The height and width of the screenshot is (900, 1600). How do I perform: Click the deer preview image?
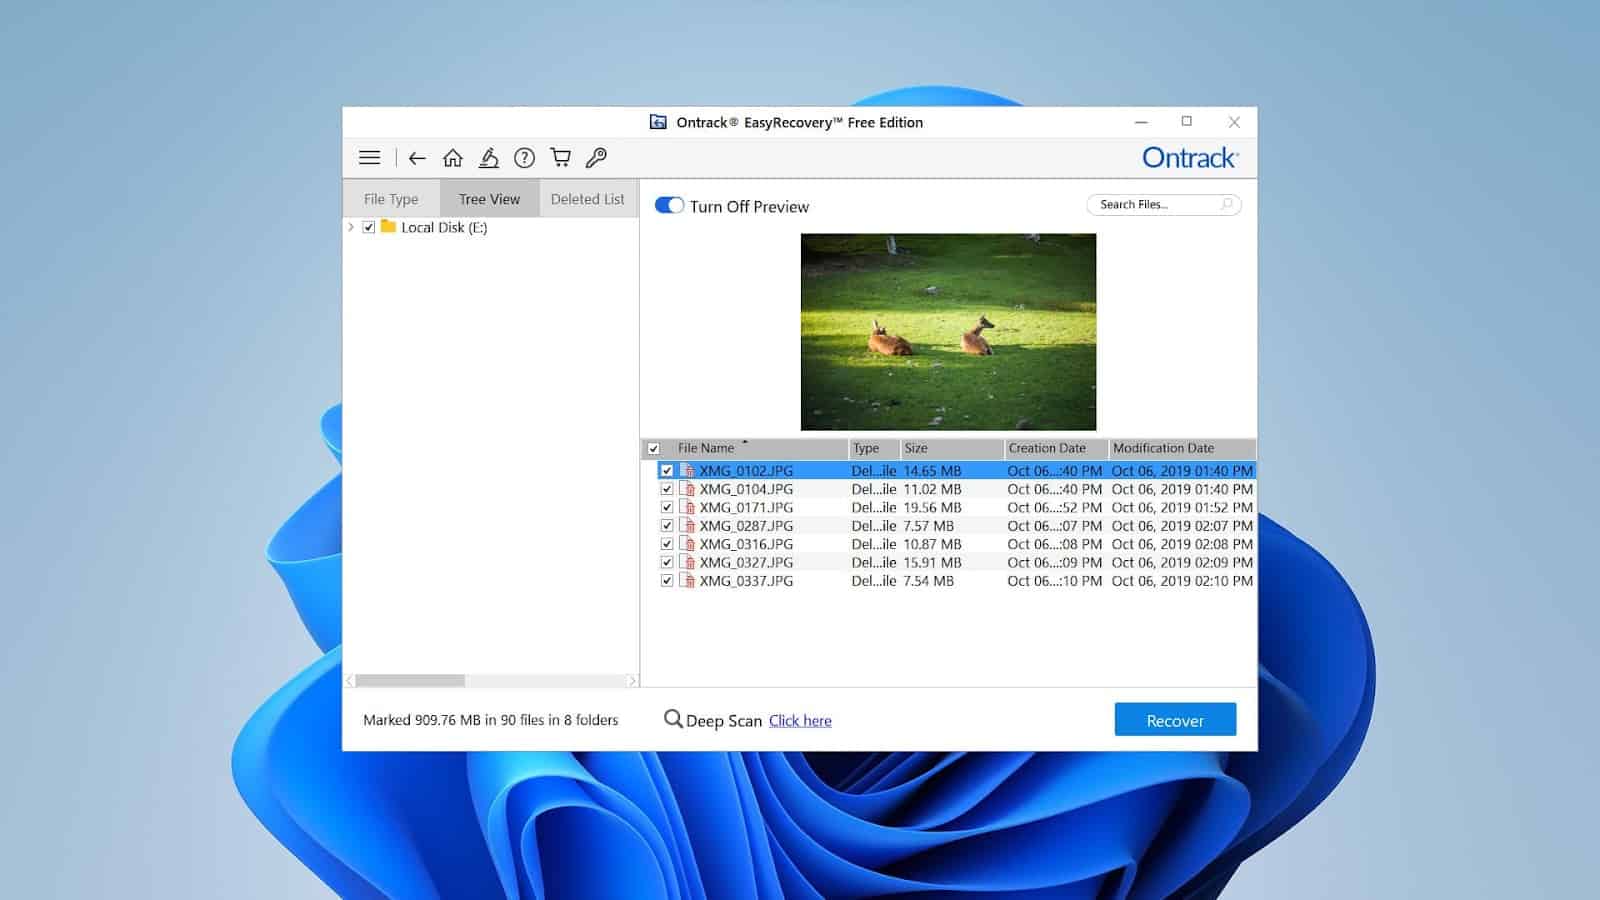948,332
